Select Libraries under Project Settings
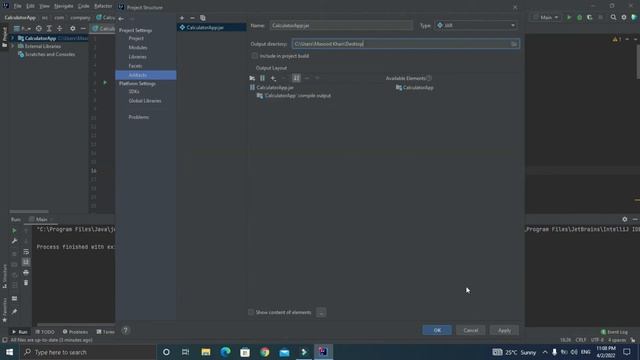The image size is (640, 360). coord(138,57)
